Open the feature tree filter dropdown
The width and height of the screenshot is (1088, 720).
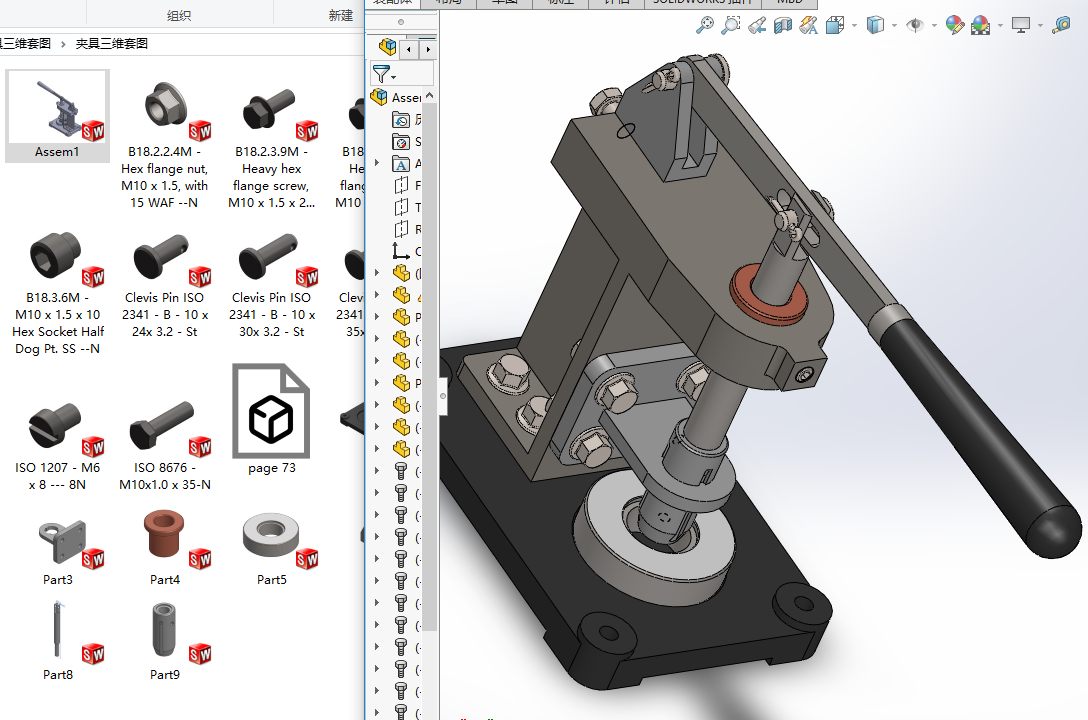click(x=384, y=74)
